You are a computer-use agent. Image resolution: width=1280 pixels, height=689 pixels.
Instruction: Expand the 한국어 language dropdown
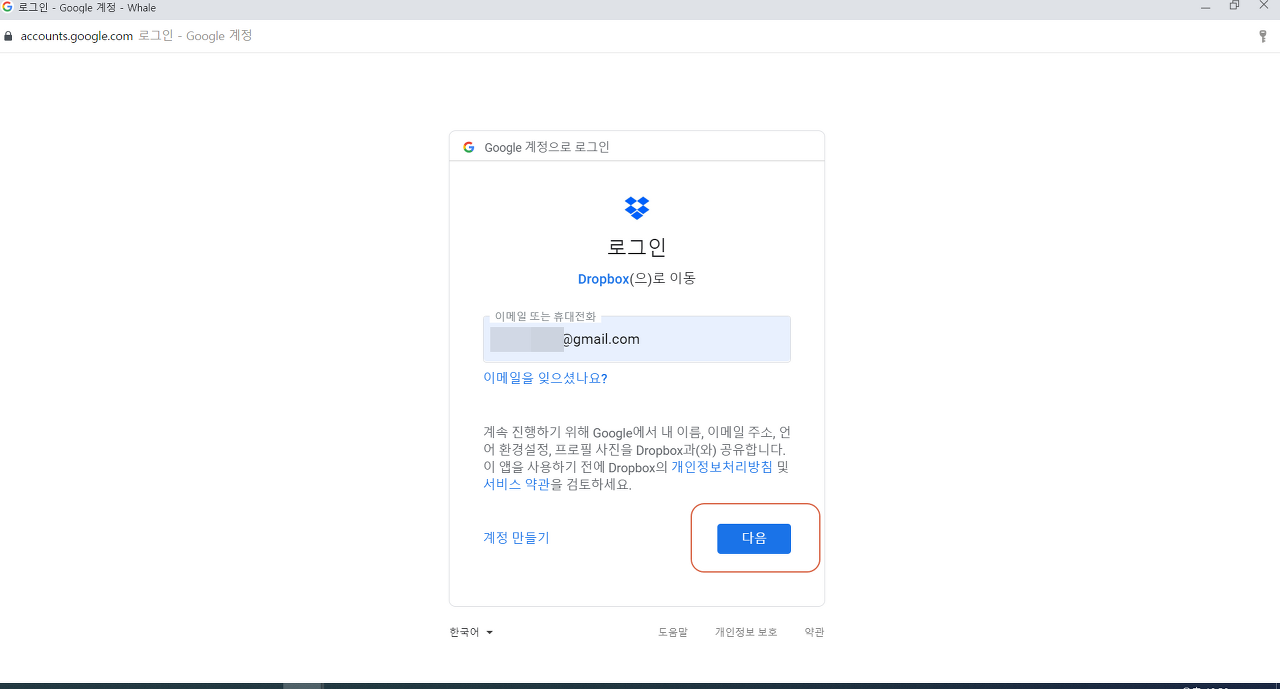[471, 632]
